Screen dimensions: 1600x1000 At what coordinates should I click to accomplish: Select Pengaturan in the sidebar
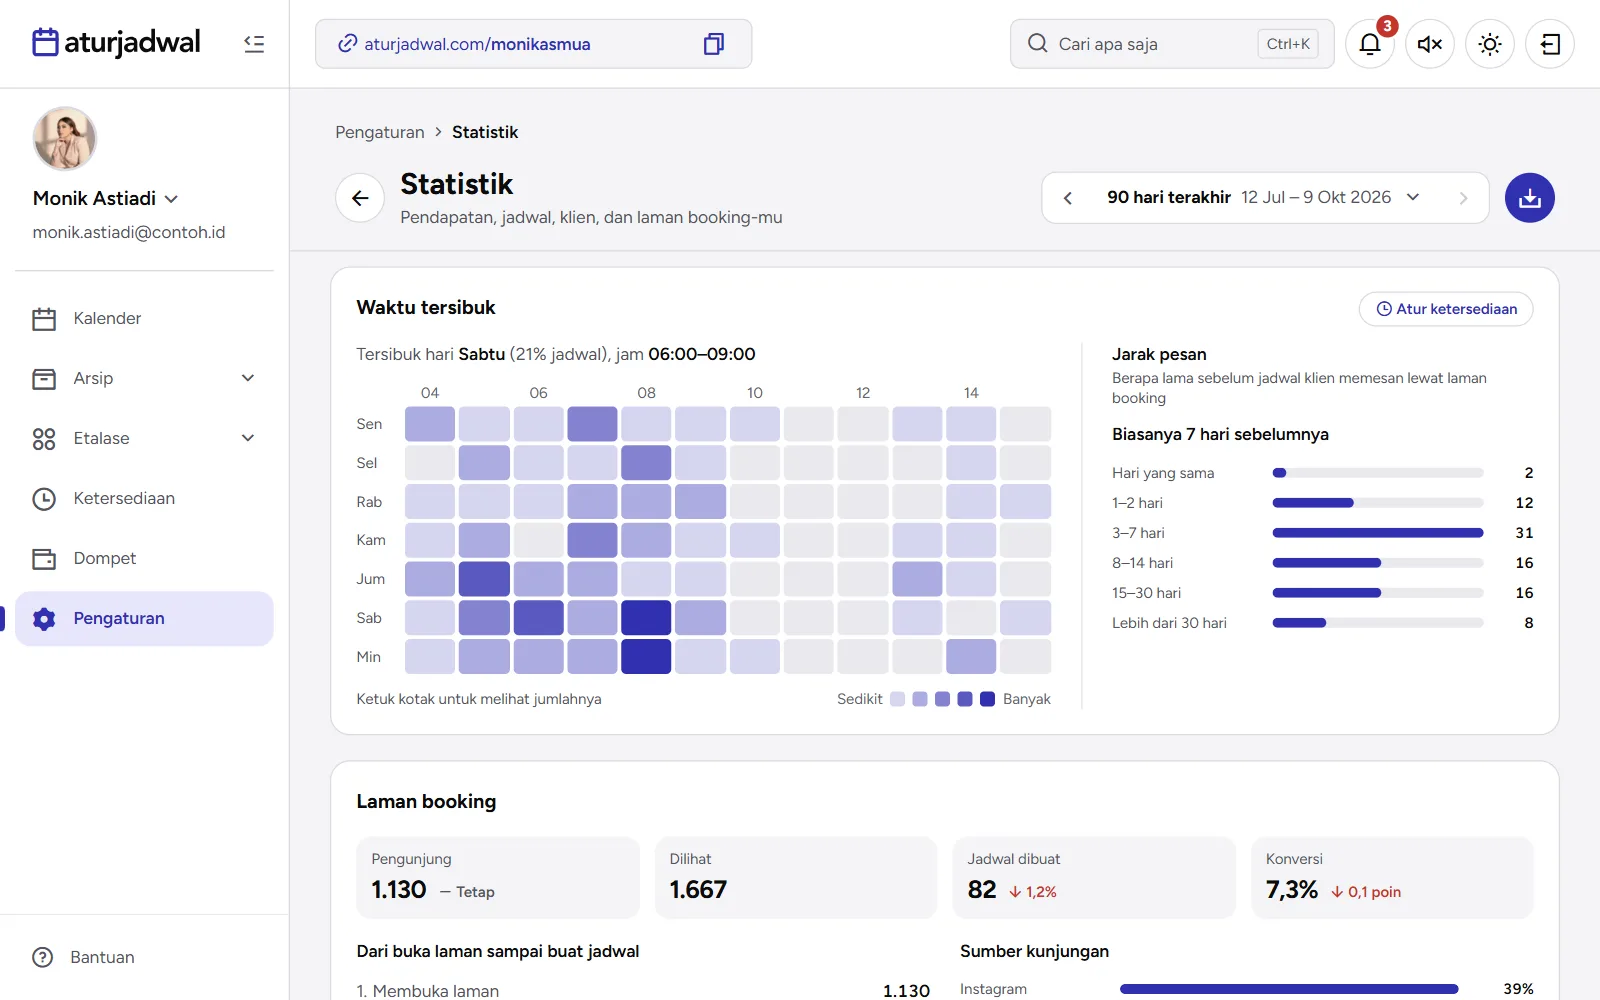(144, 618)
